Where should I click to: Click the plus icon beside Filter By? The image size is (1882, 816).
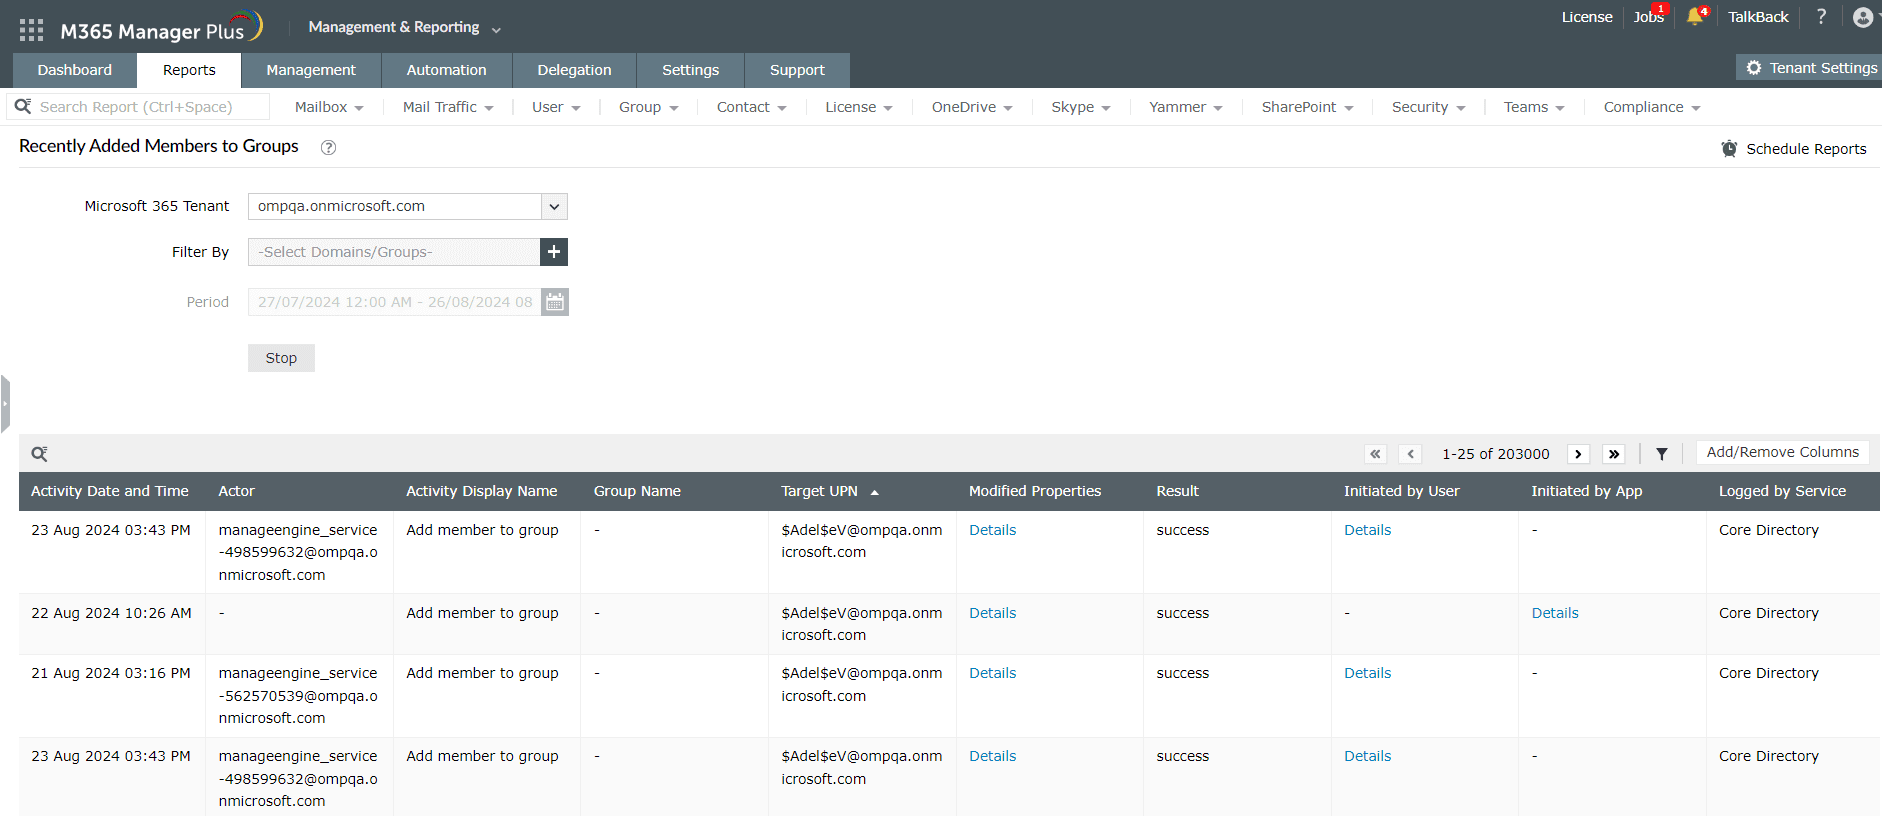(554, 252)
